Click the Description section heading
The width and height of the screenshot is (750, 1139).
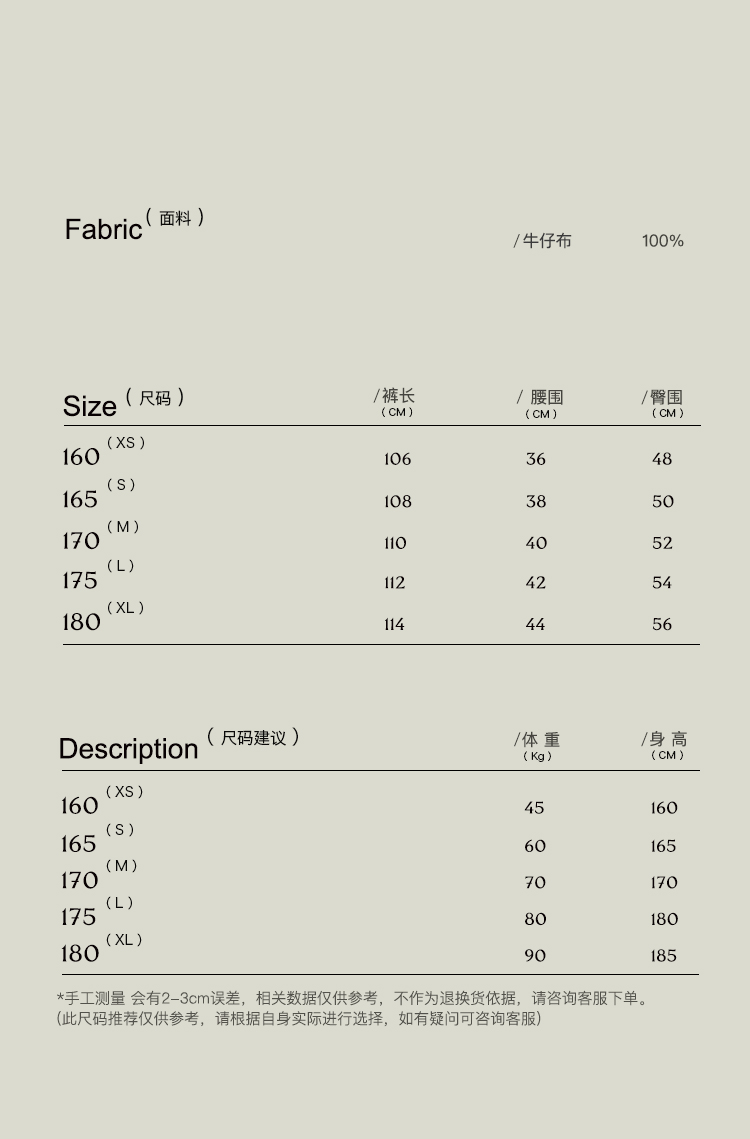(129, 749)
